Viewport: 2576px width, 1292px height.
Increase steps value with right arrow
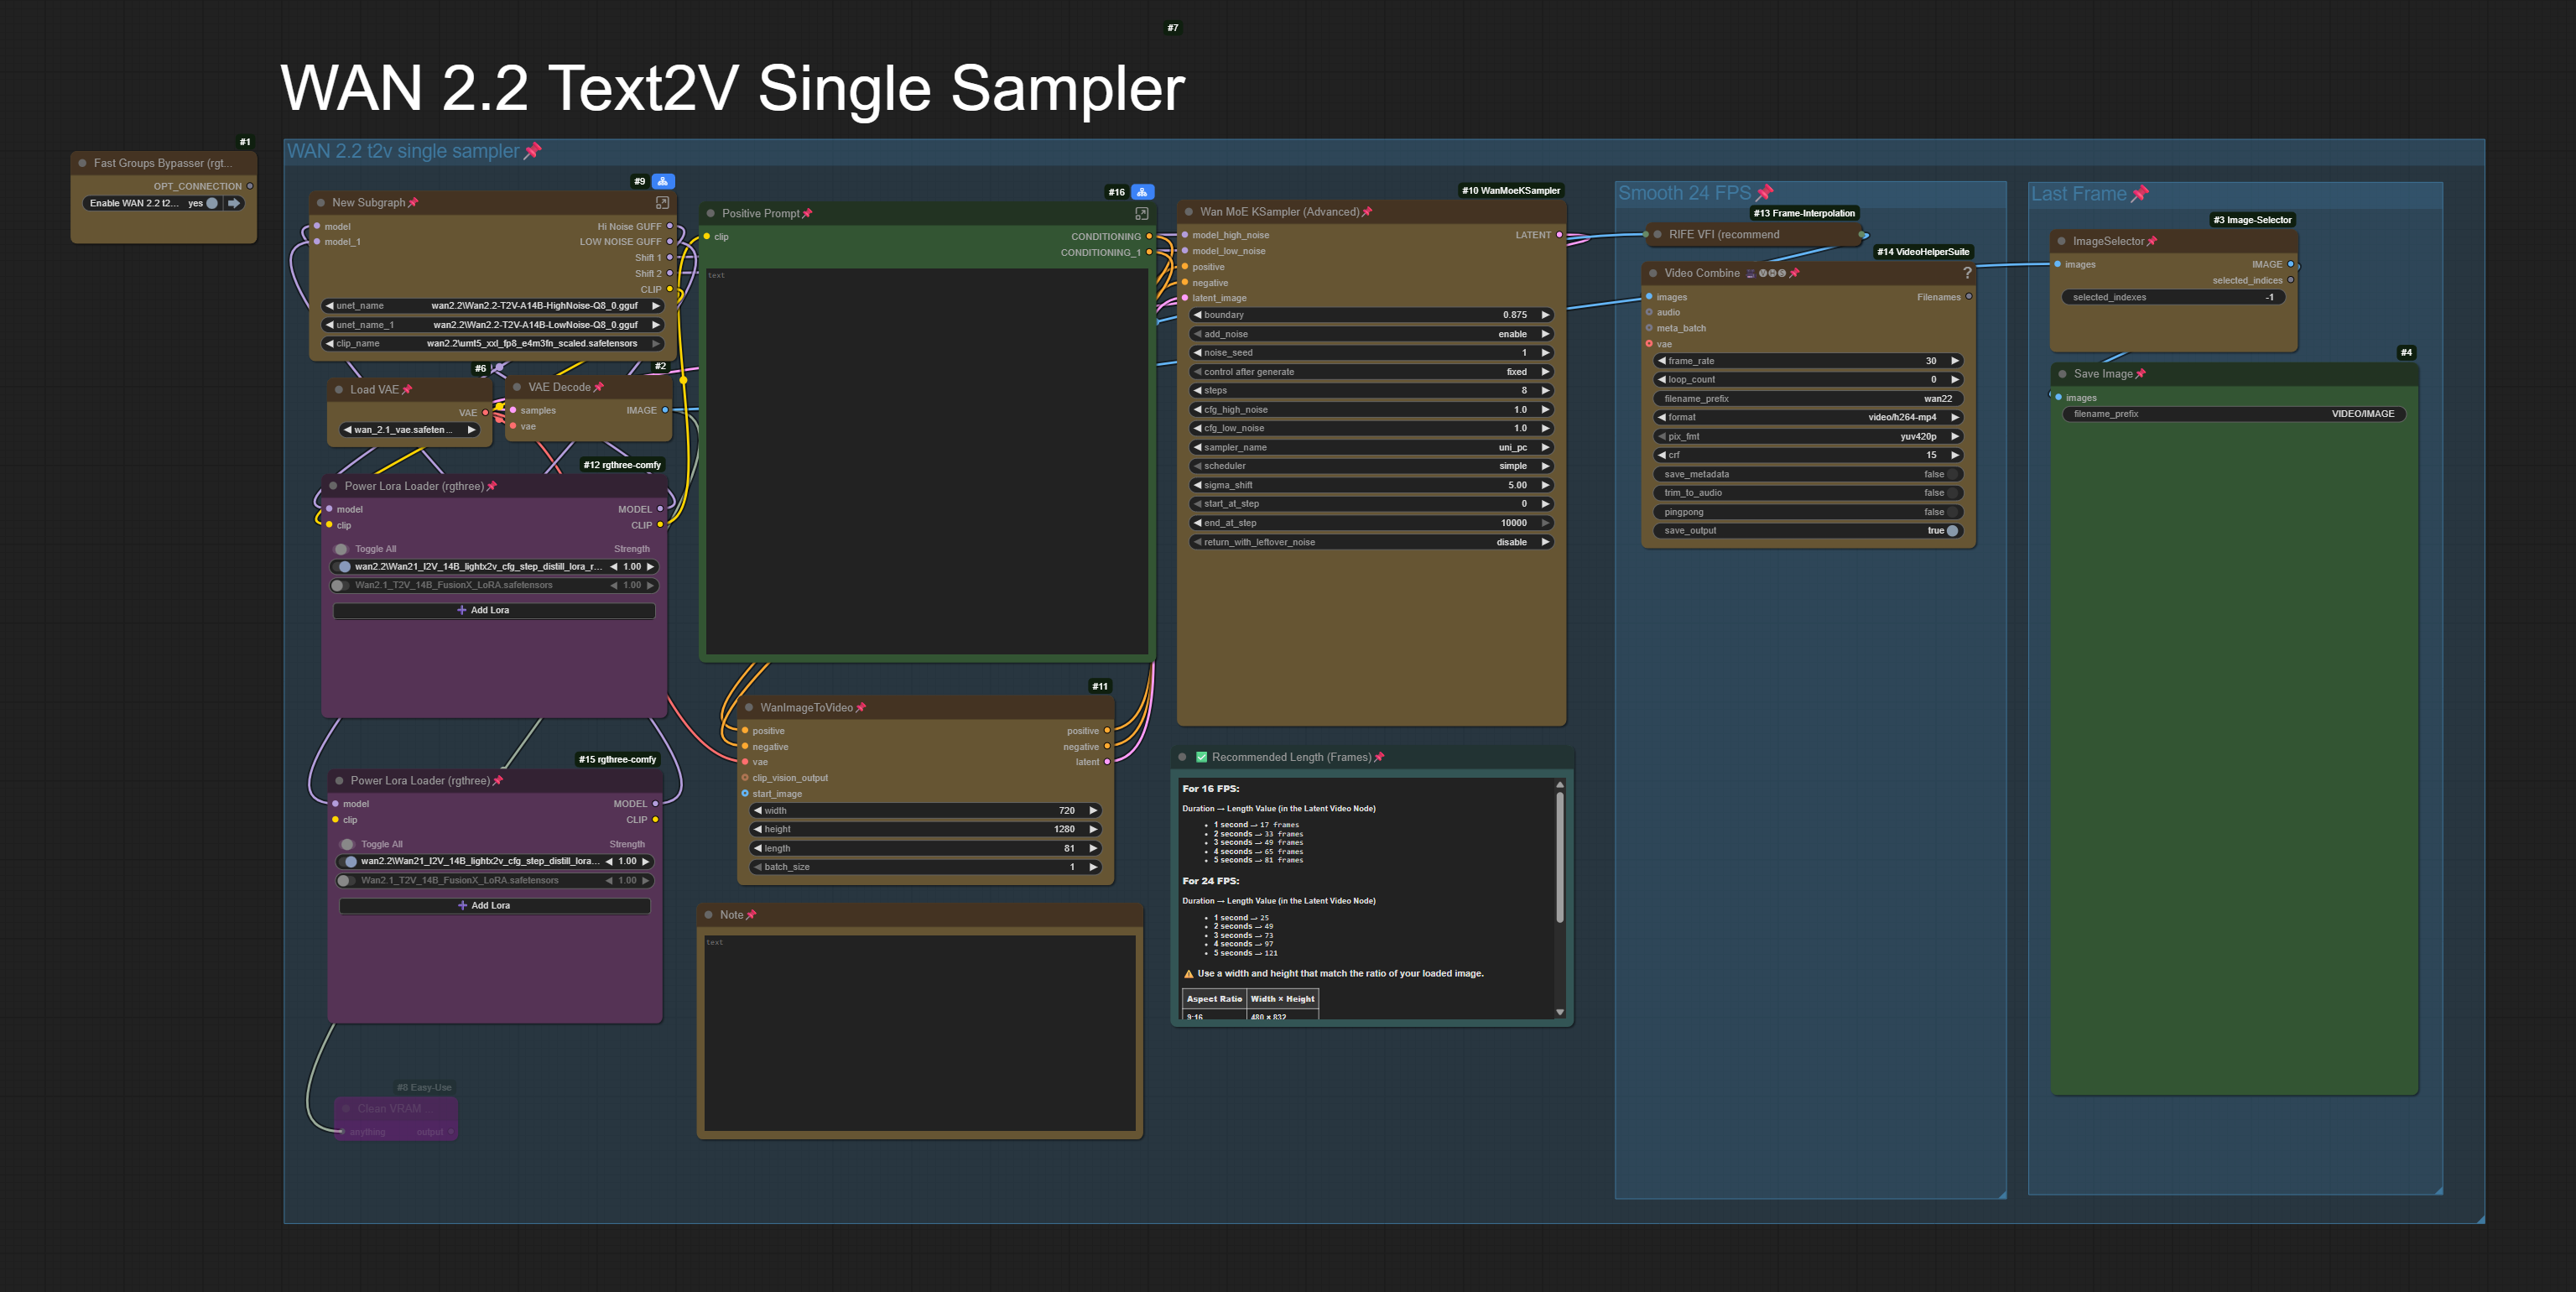click(x=1545, y=391)
